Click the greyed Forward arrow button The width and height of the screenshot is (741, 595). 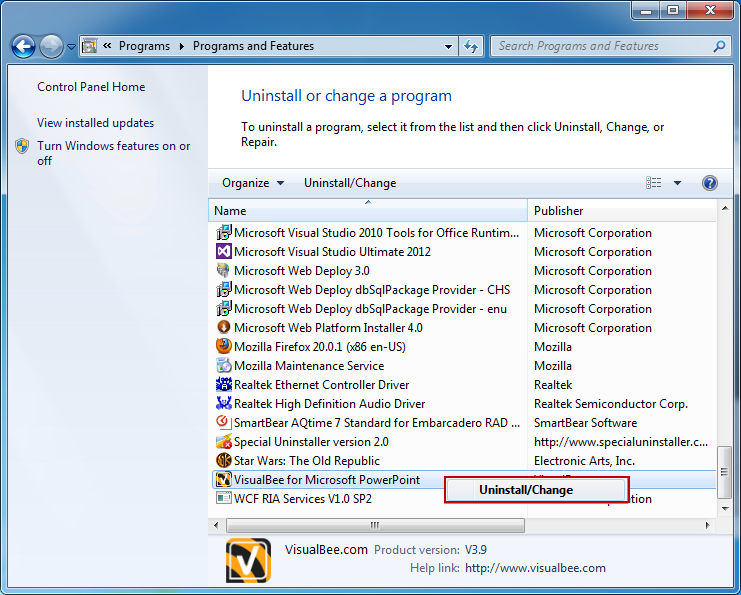click(51, 47)
